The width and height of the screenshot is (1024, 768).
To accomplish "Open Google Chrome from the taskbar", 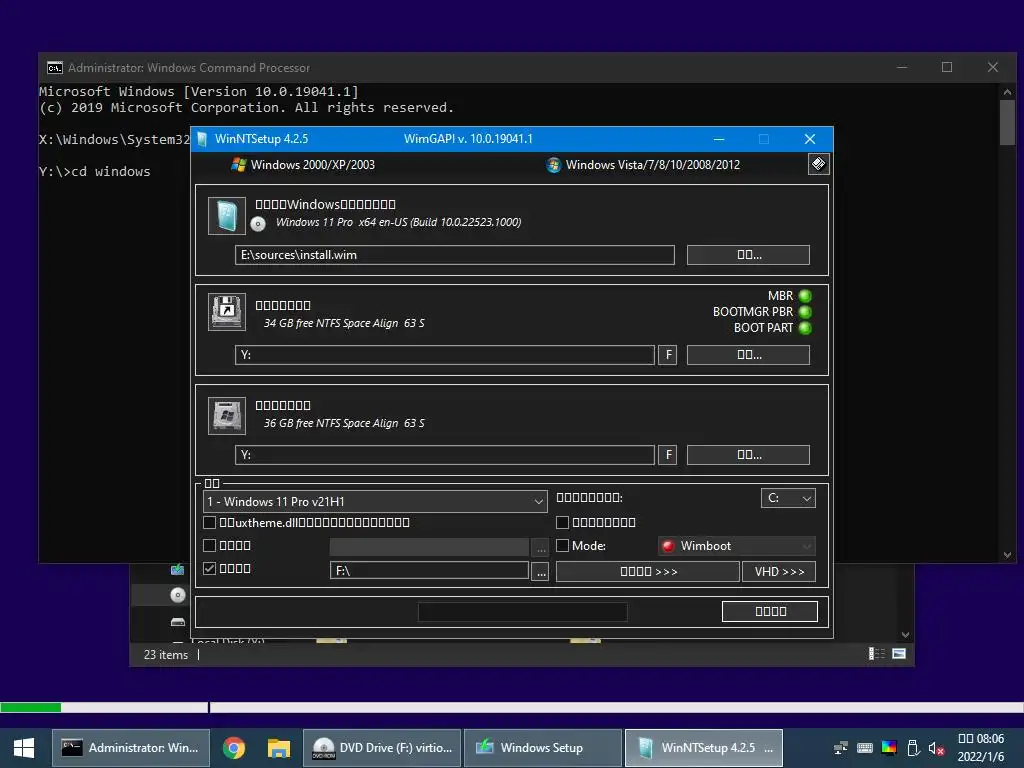I will pyautogui.click(x=233, y=748).
